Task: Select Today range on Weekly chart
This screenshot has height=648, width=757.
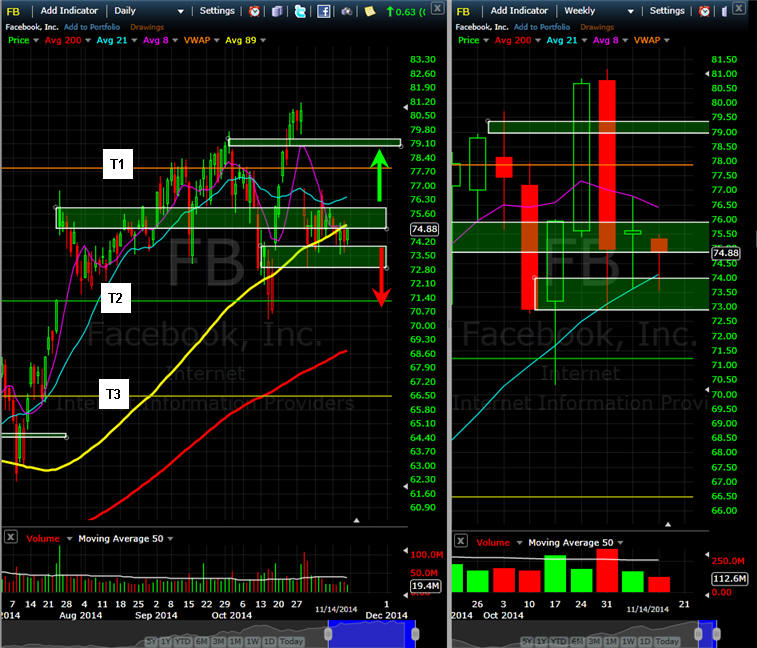Action: (667, 641)
